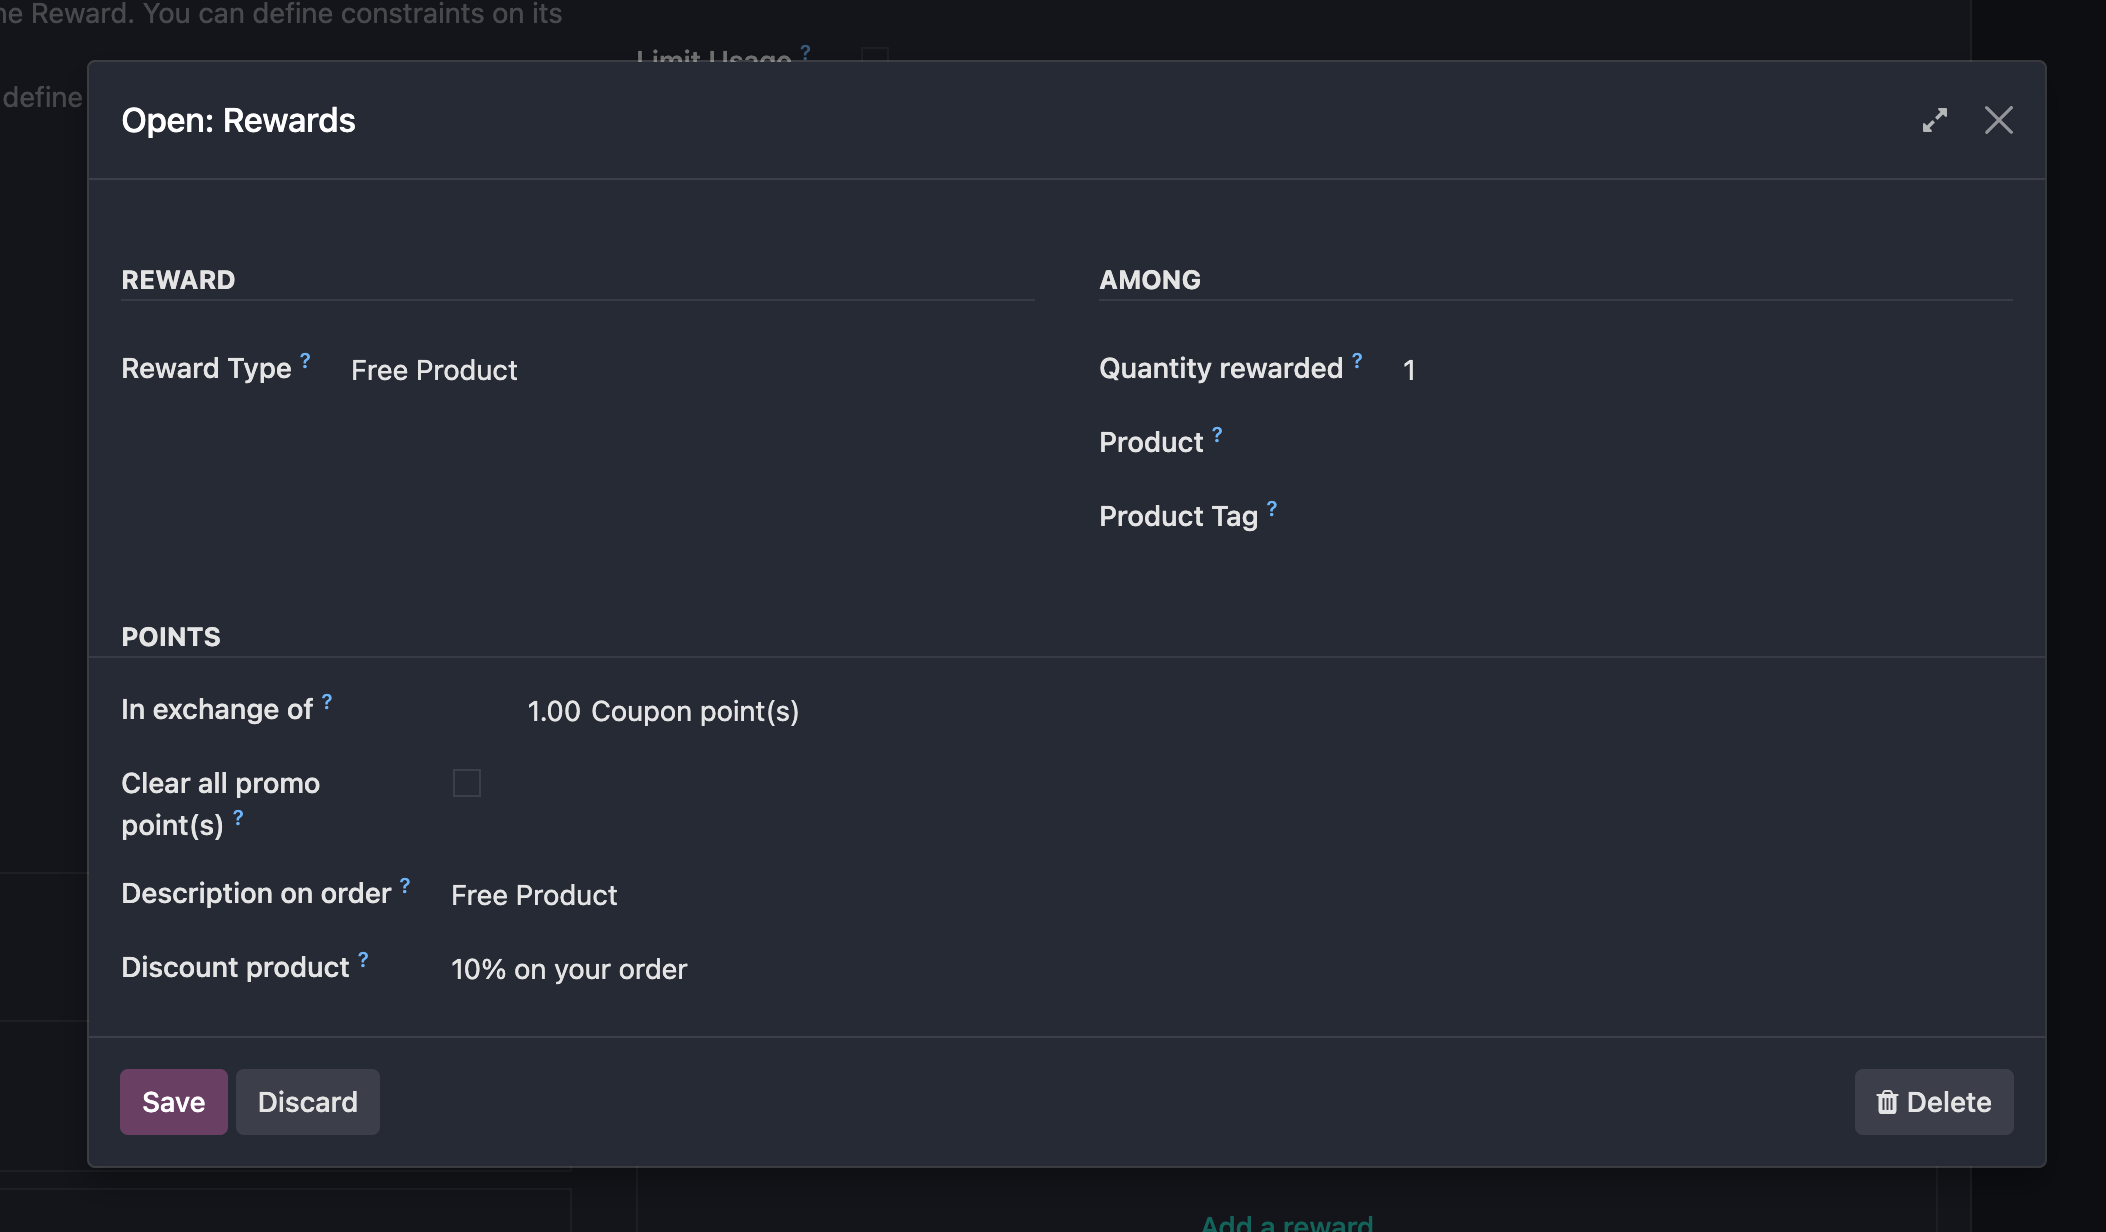Expand the Rewards dialog to fullscreen
The height and width of the screenshot is (1232, 2106).
[1934, 120]
